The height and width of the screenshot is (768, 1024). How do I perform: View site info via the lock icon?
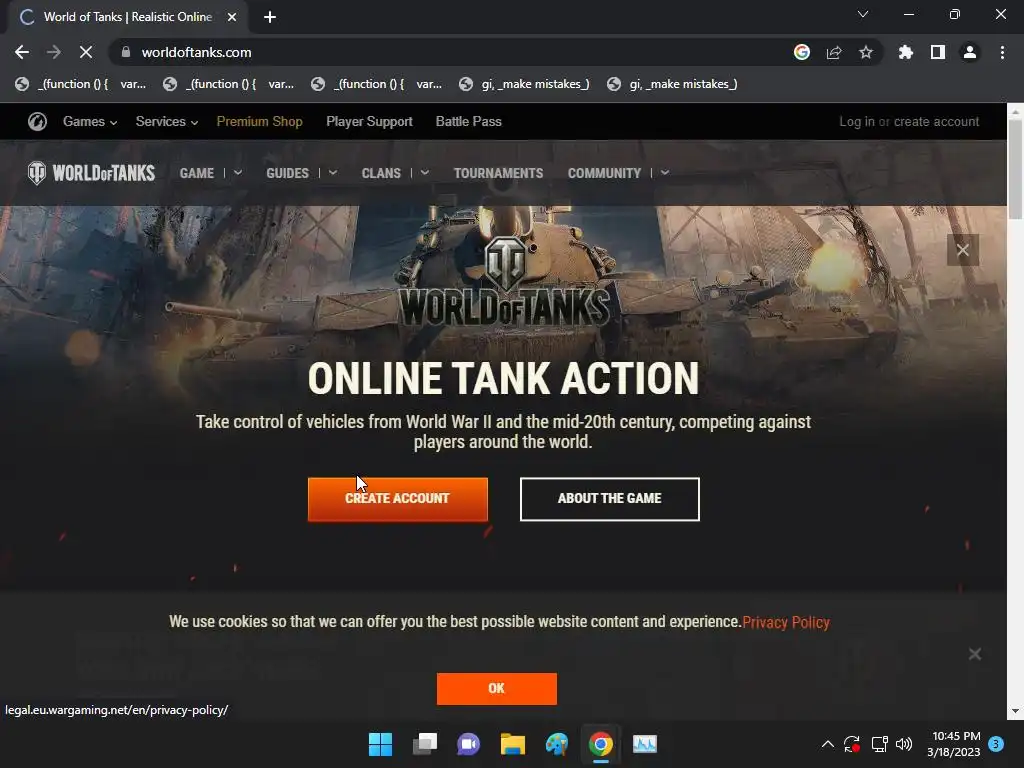(x=126, y=52)
